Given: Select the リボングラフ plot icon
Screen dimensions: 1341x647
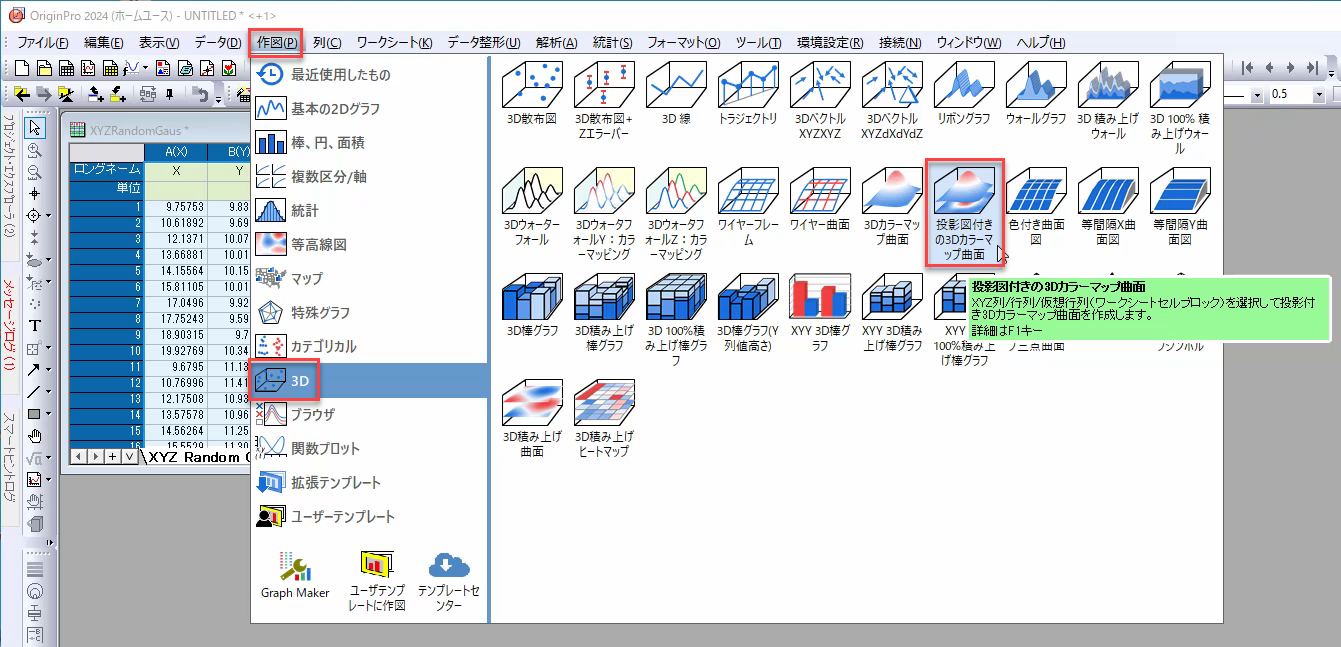Looking at the screenshot, I should 964,92.
